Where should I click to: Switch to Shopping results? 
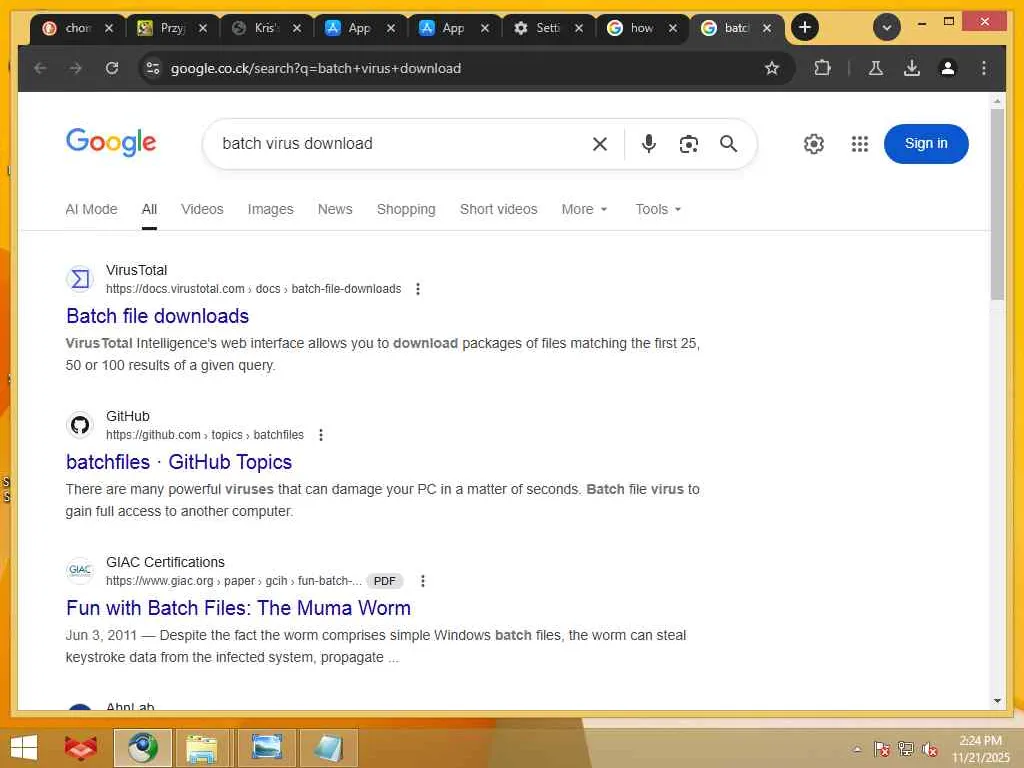(406, 209)
